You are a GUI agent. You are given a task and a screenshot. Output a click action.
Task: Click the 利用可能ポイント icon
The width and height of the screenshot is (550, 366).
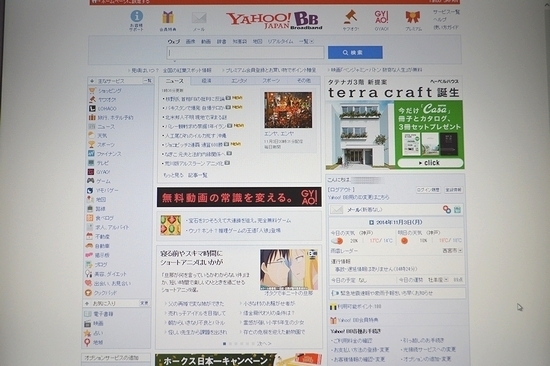point(333,307)
